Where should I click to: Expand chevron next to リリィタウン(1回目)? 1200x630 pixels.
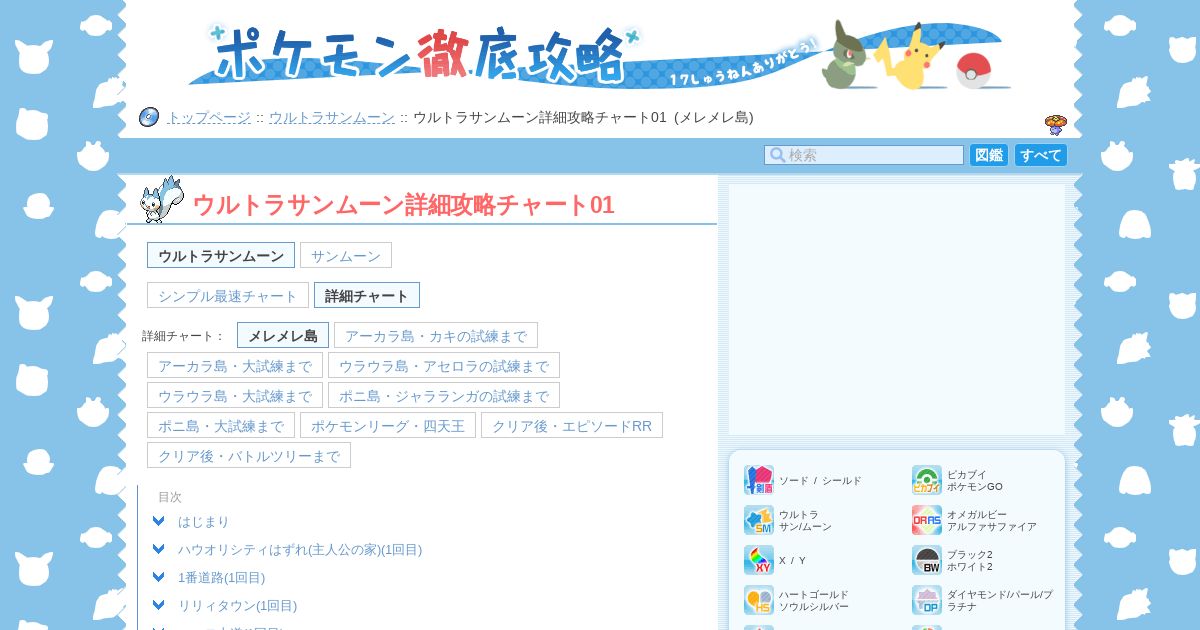coord(158,605)
